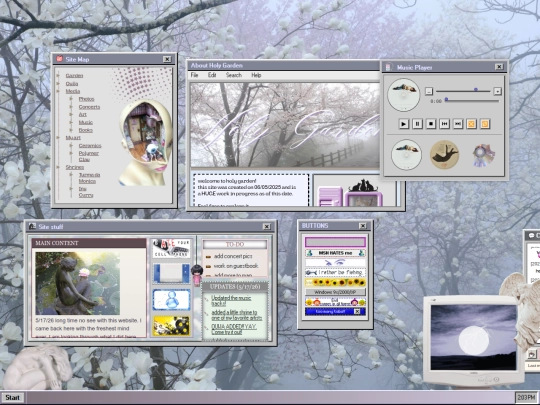Stop the Music Player track
The height and width of the screenshot is (405, 540).
click(431, 124)
